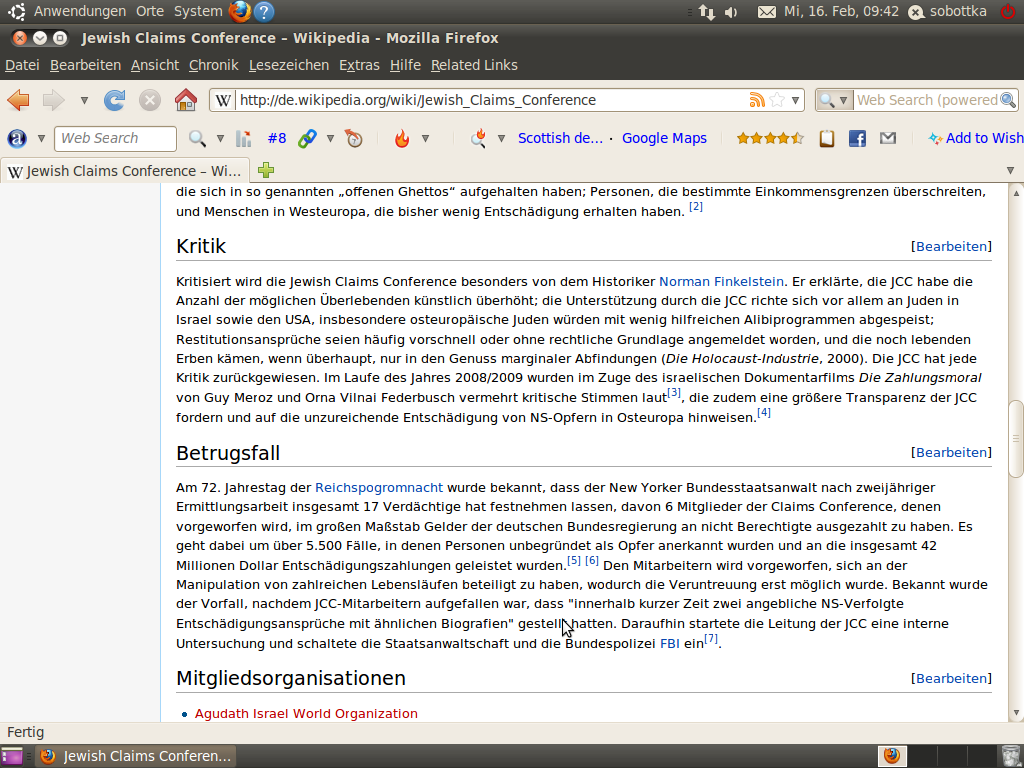Expand the Alexa logo dropdown arrow
The height and width of the screenshot is (768, 1024).
[x=41, y=138]
